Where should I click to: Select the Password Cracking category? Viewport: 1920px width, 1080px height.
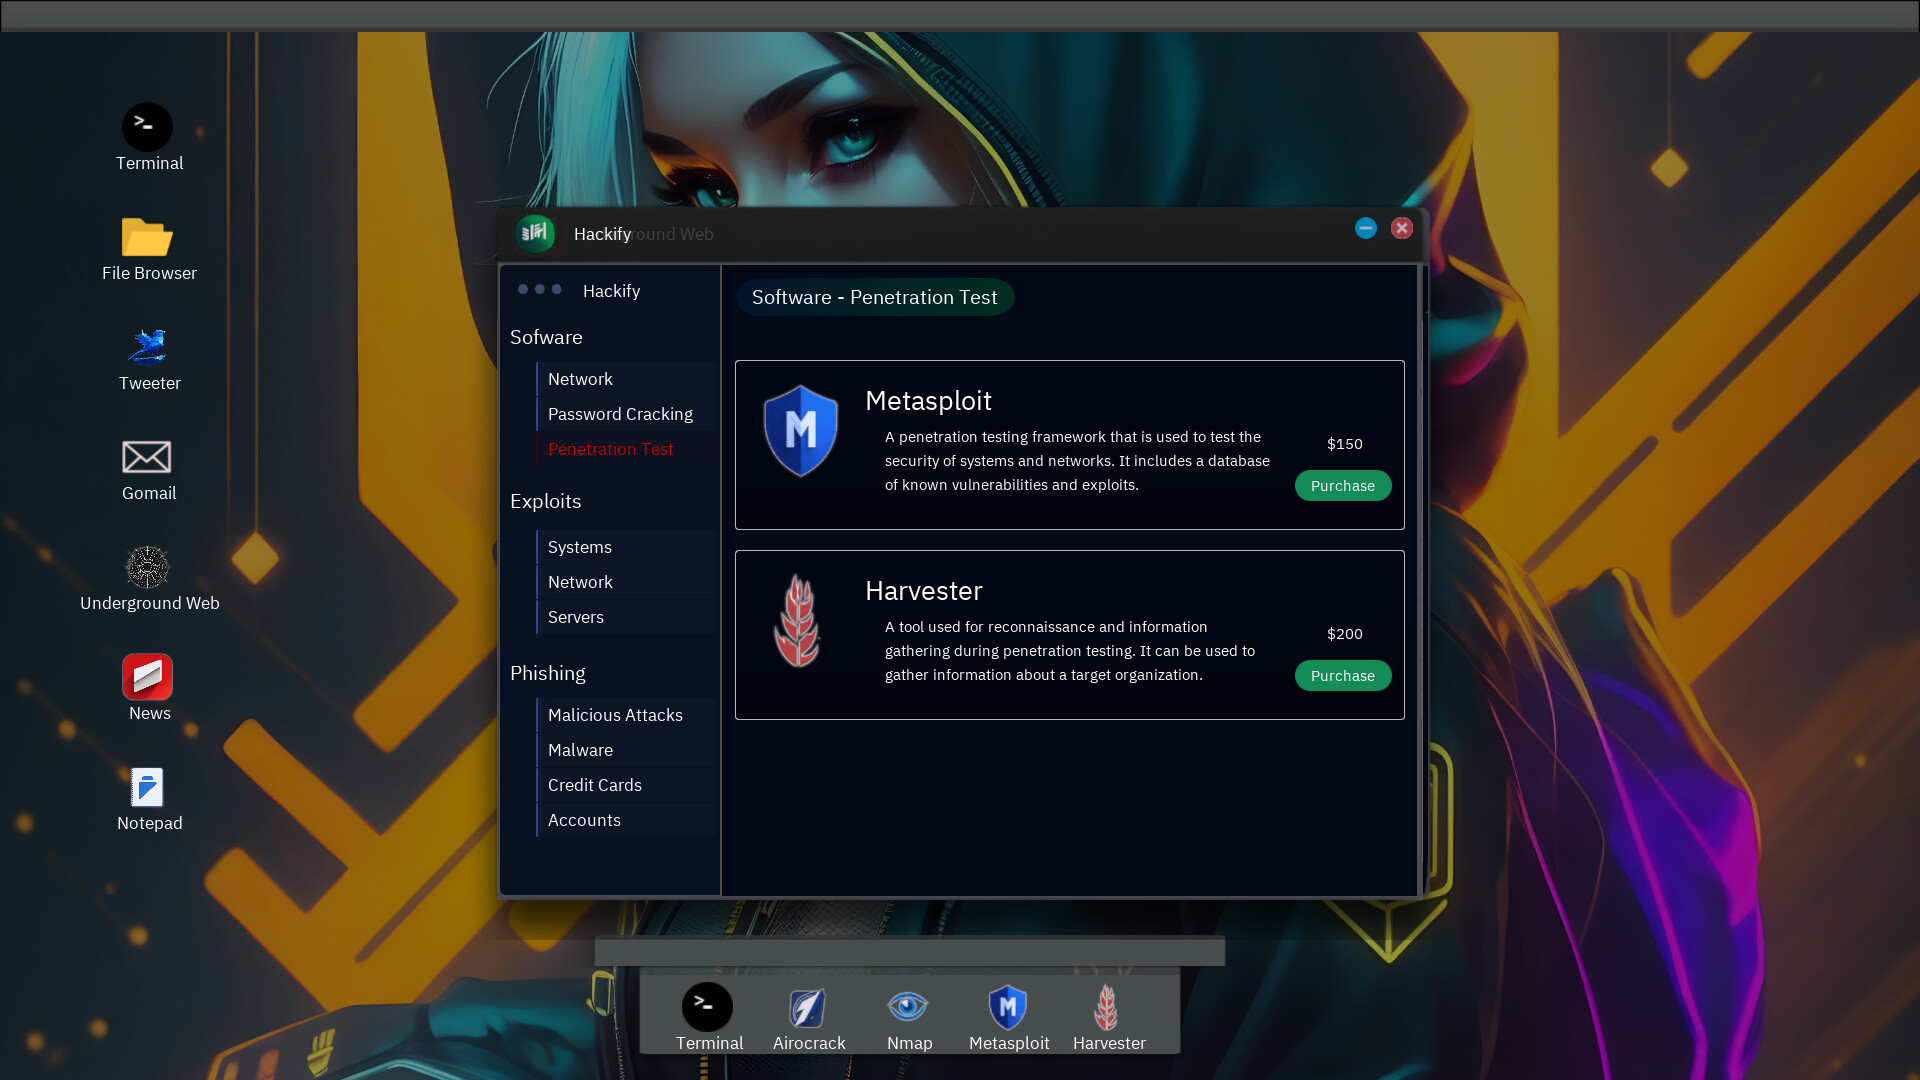[620, 413]
